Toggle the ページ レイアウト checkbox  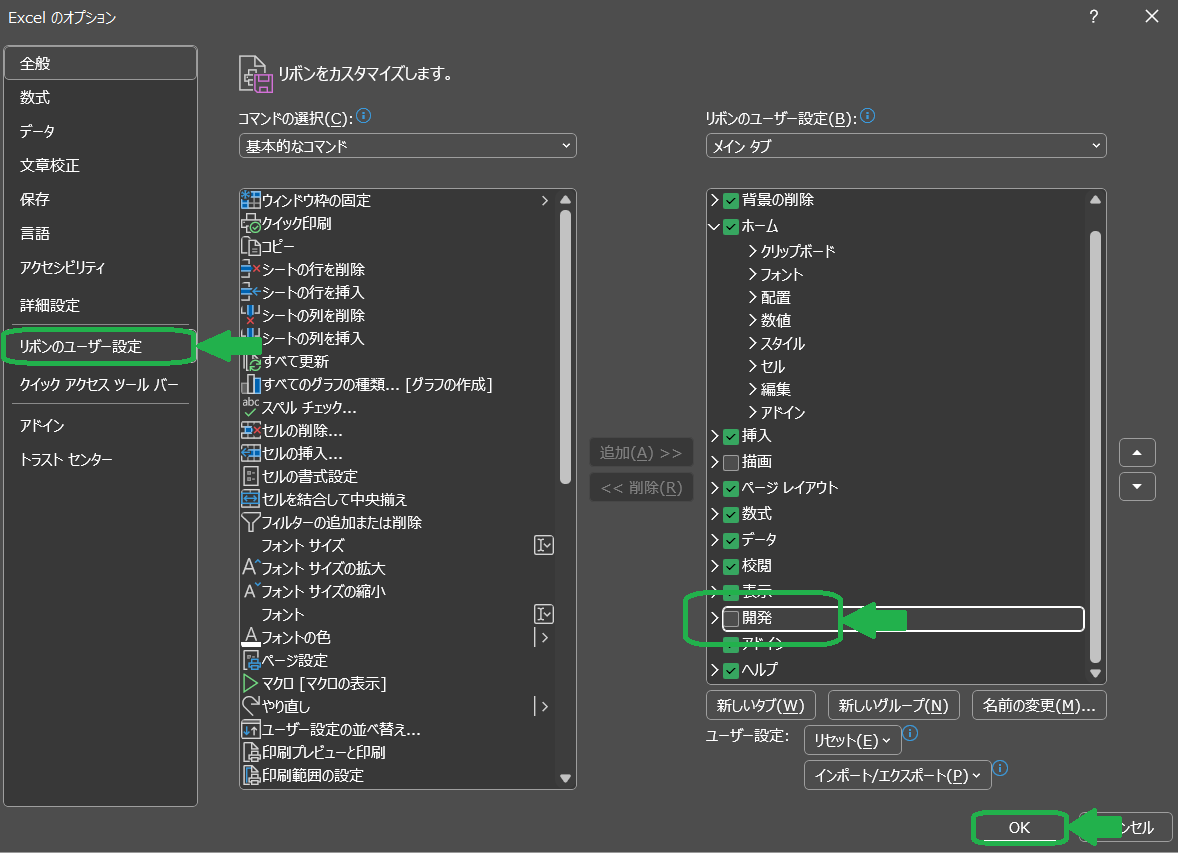coord(731,489)
